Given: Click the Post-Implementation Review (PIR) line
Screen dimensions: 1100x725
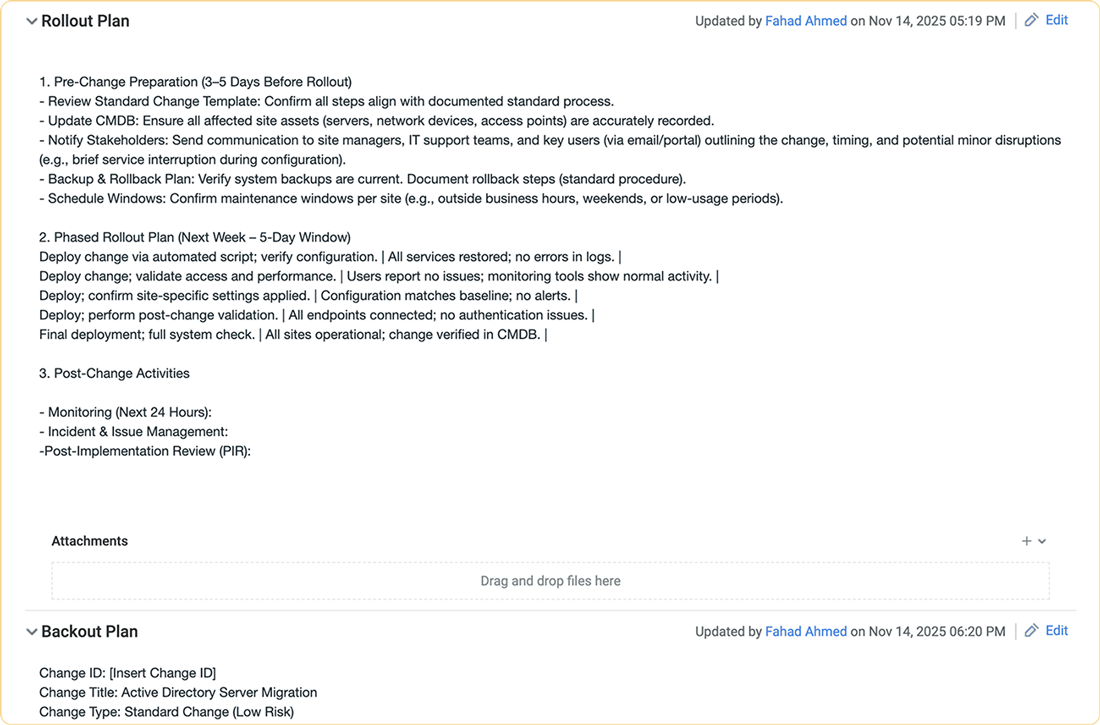Looking at the screenshot, I should tap(145, 451).
